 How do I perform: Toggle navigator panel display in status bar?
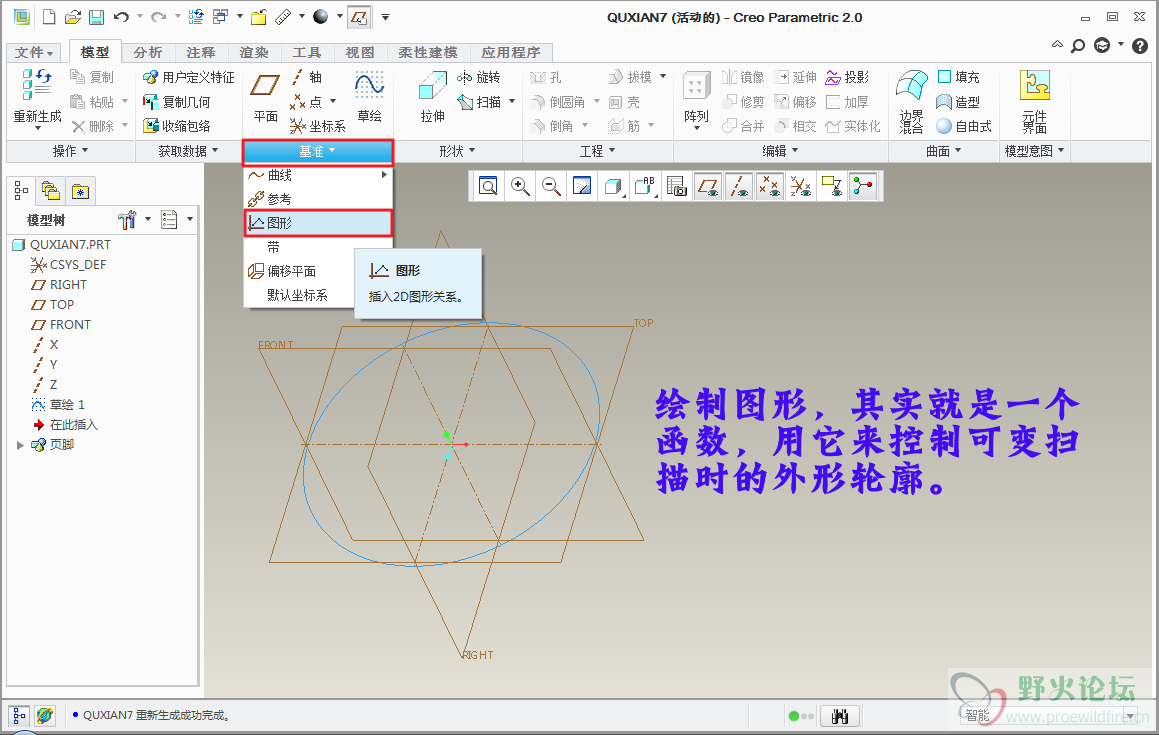point(18,716)
